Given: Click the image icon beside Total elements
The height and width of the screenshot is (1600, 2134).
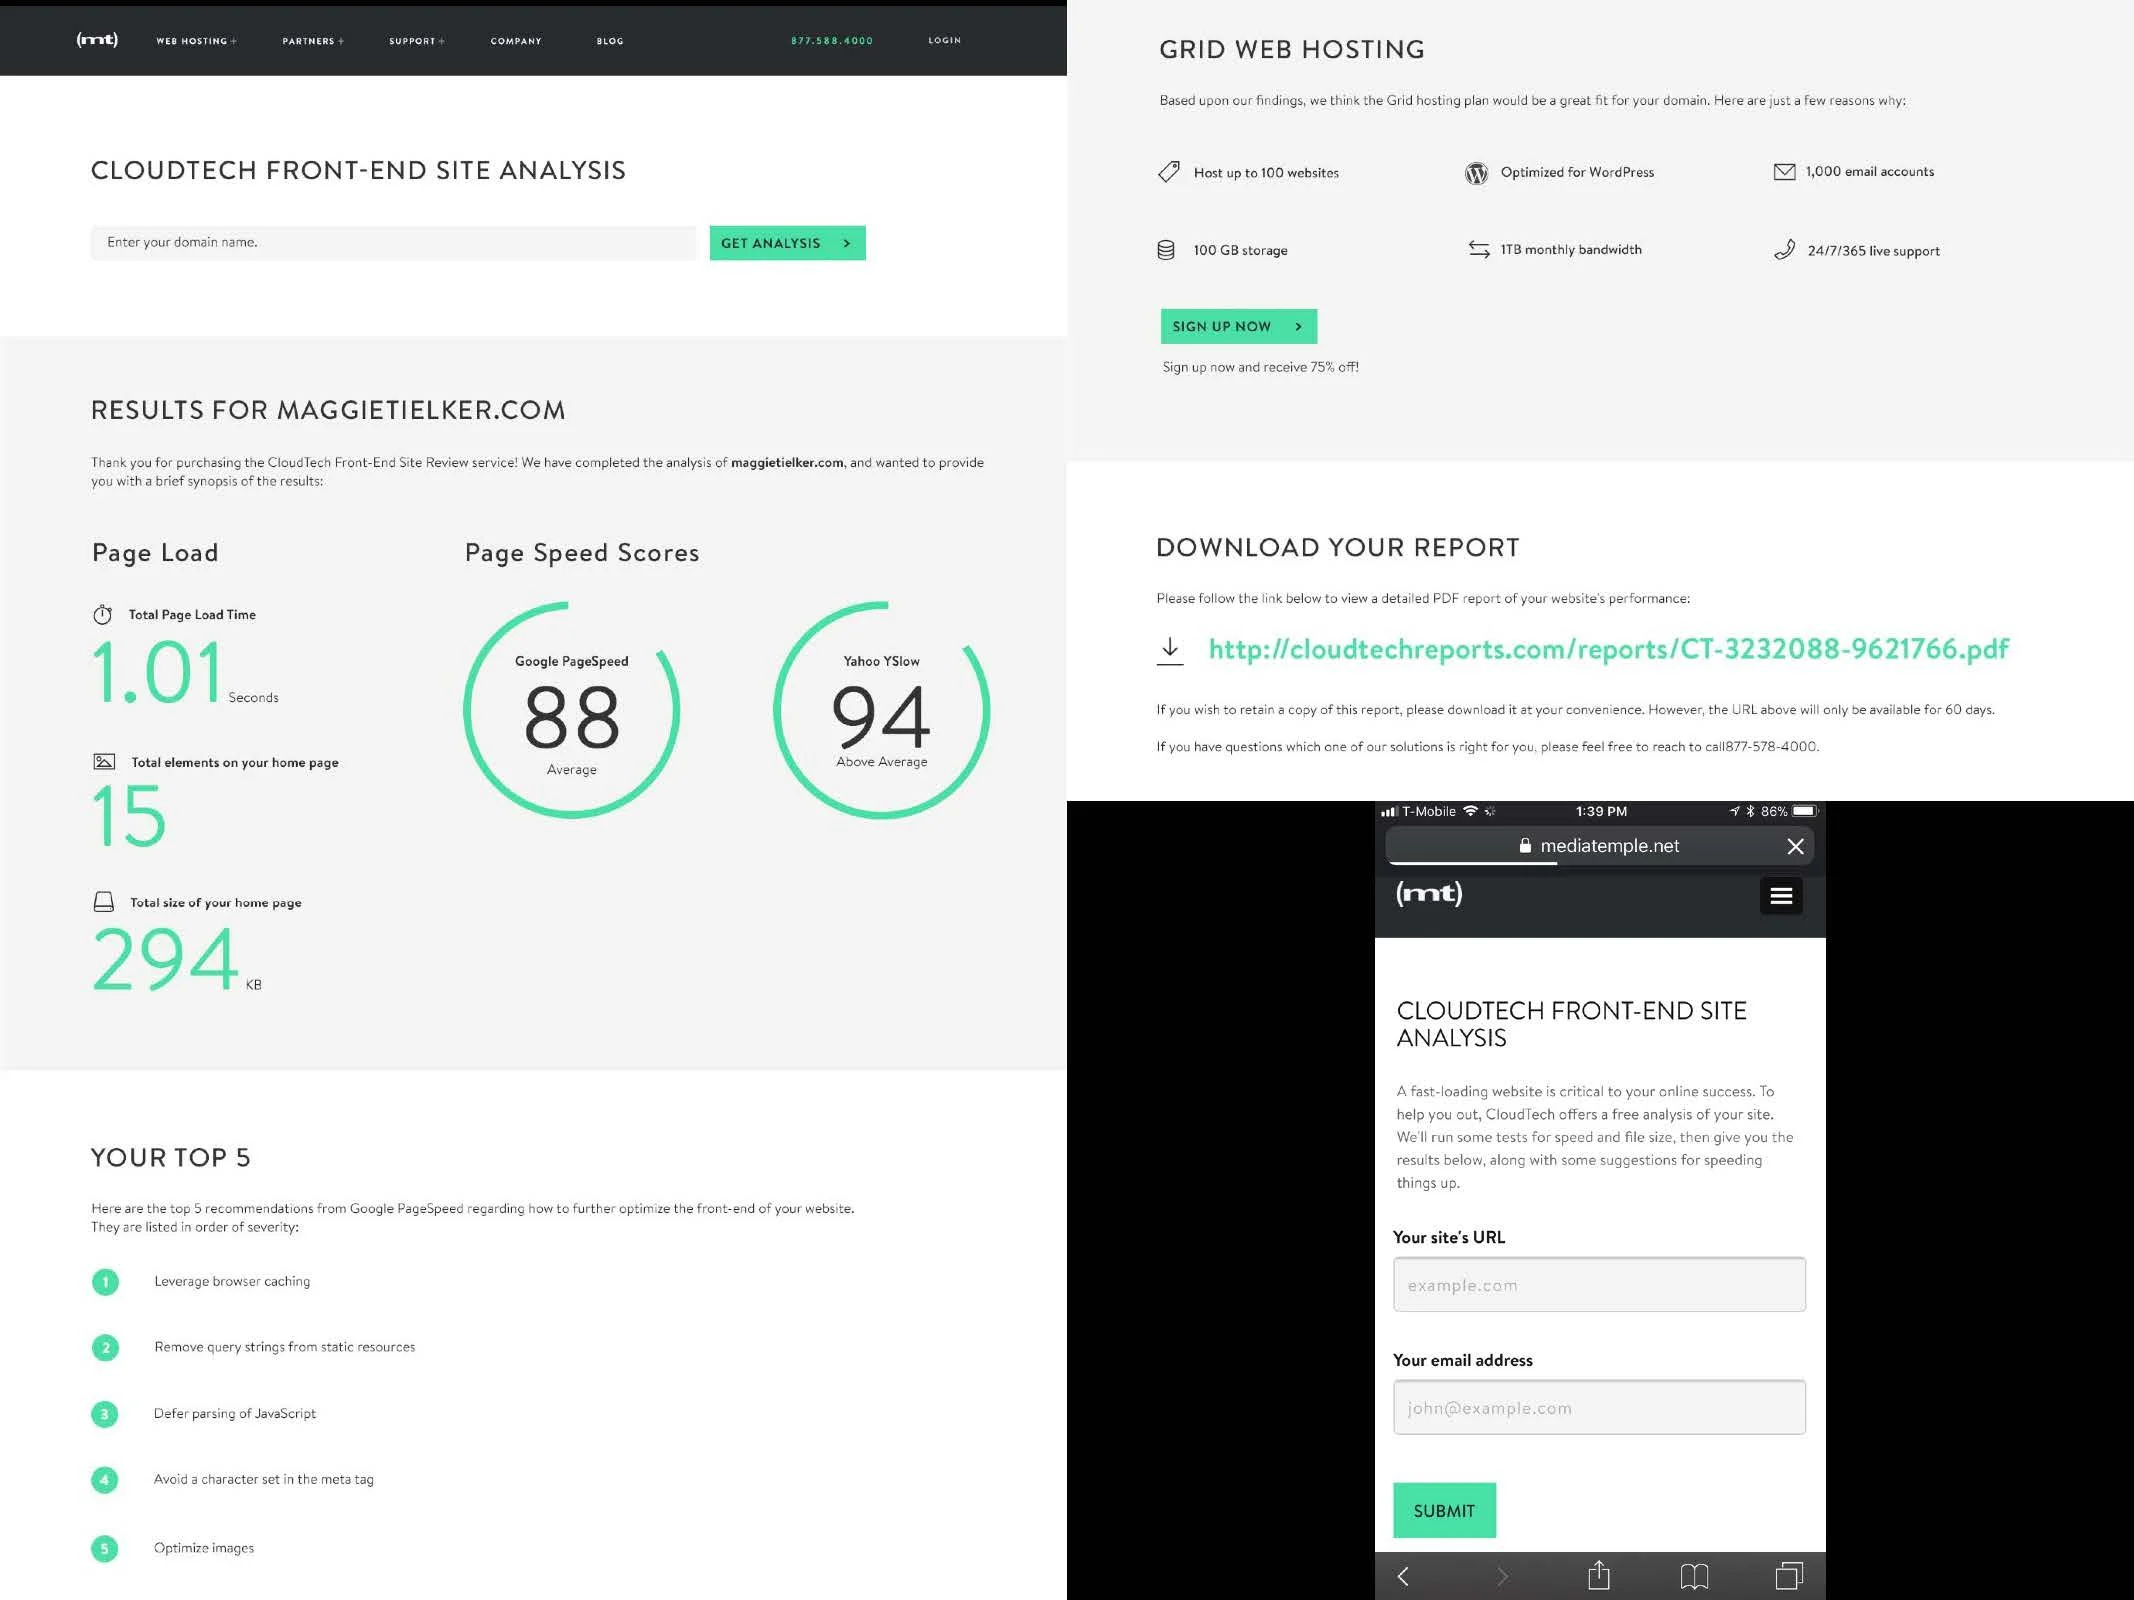Looking at the screenshot, I should [x=104, y=762].
